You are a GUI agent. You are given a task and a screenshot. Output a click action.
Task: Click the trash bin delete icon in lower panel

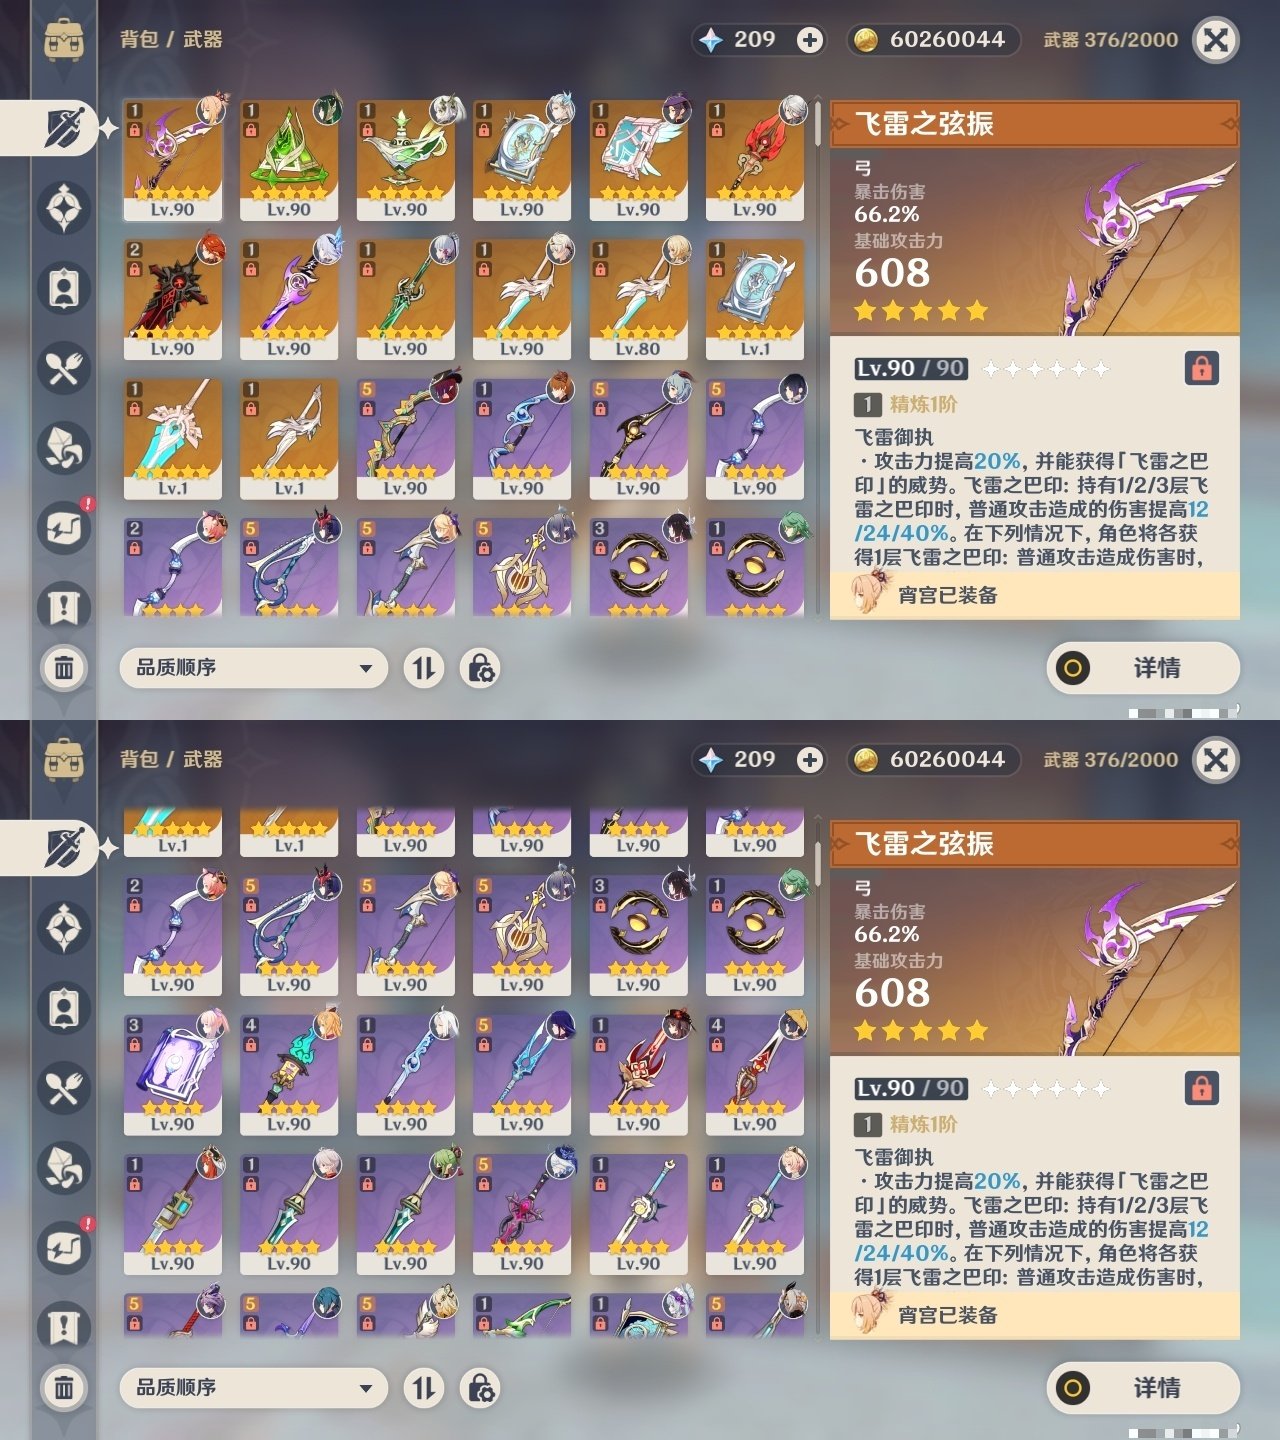(x=64, y=1387)
